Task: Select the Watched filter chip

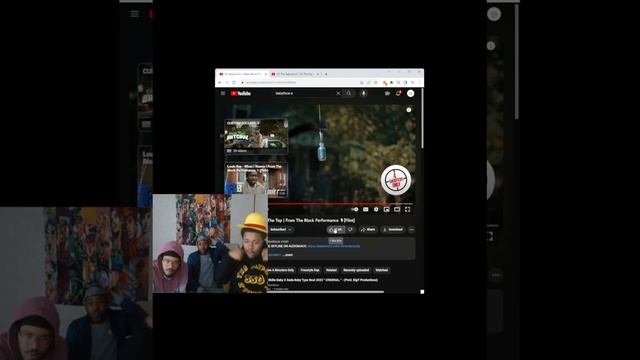Action: (x=382, y=270)
